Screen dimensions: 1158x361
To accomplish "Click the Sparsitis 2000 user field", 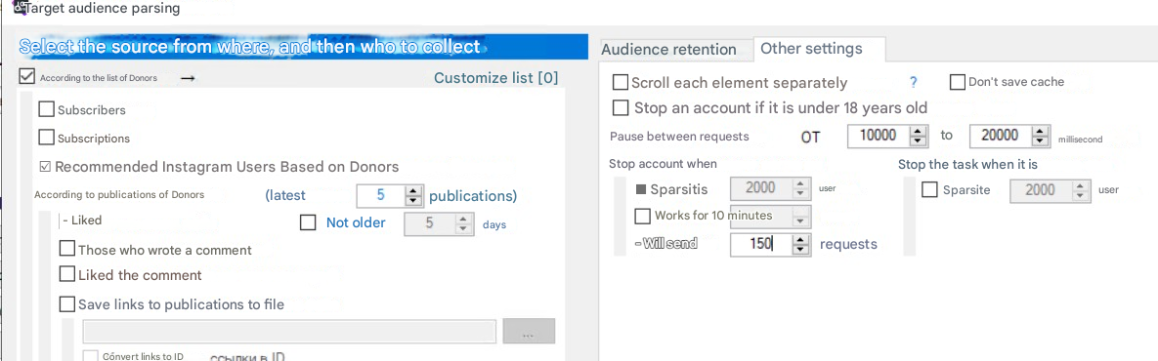I will pyautogui.click(x=761, y=189).
